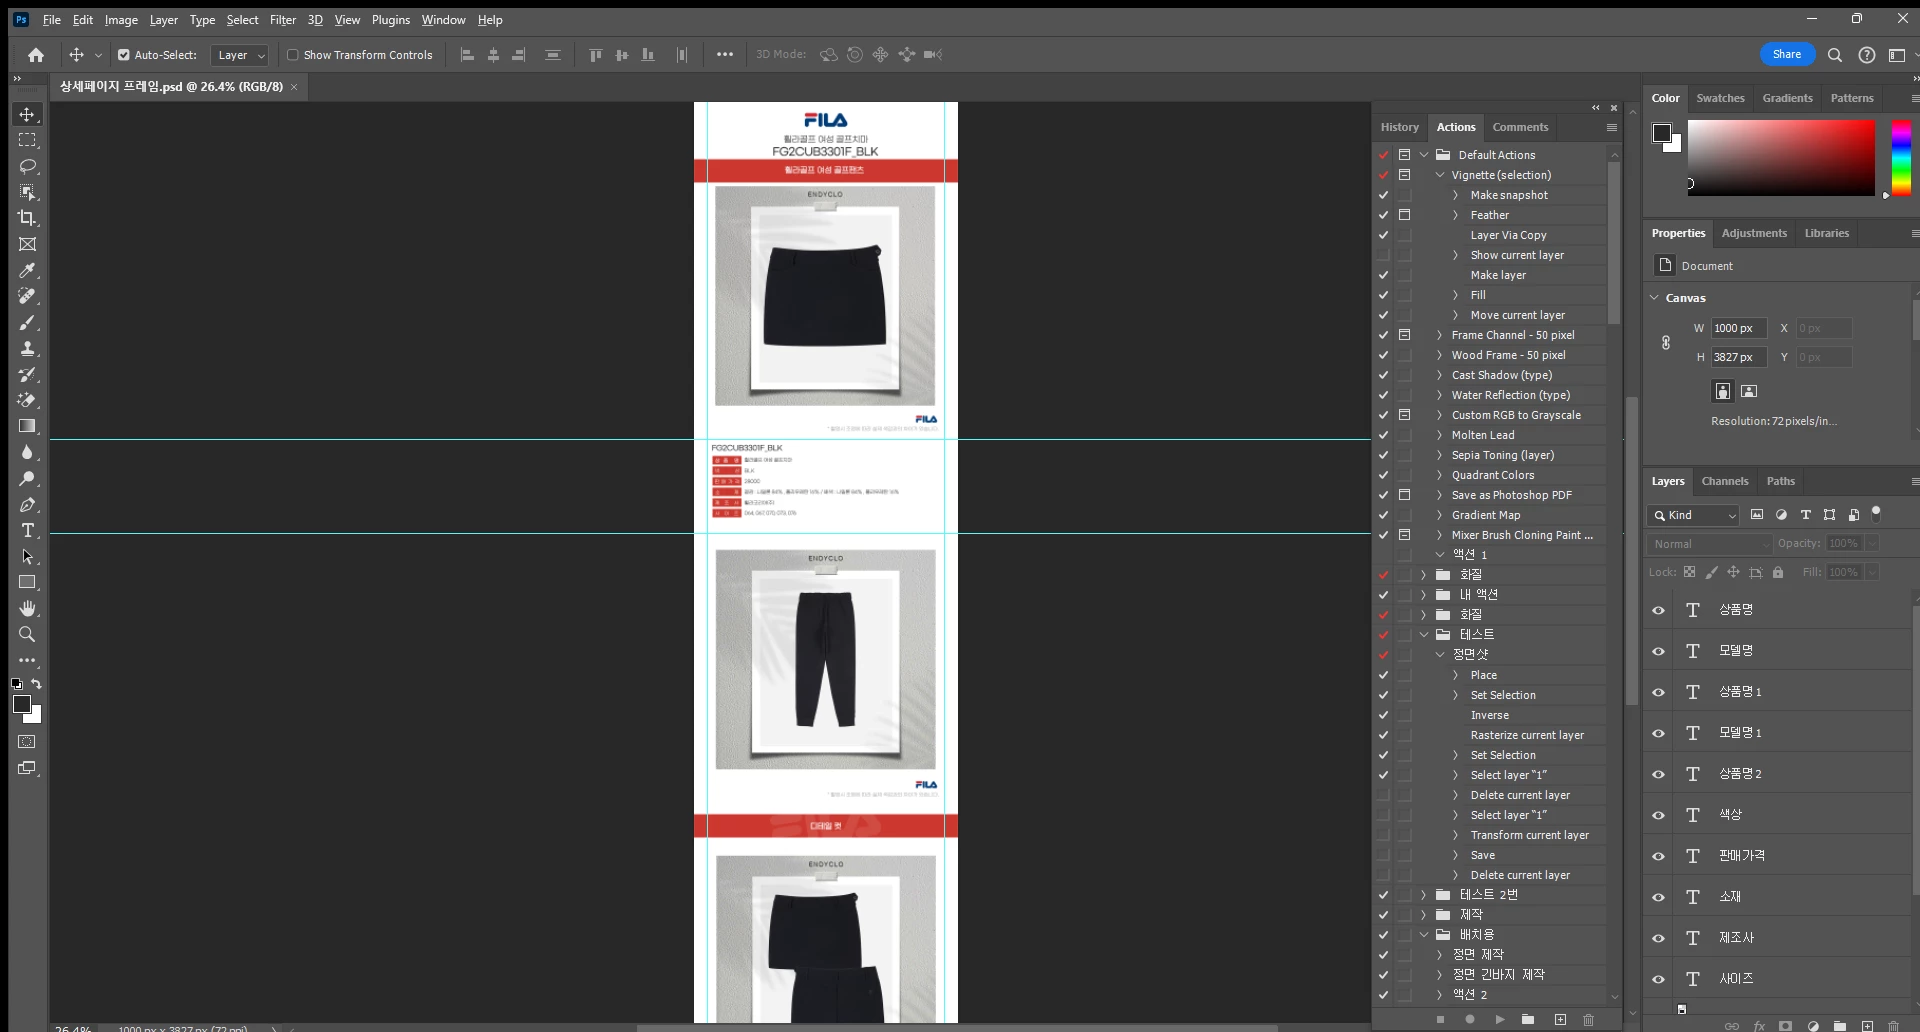Switch to the Swatches tab
The width and height of the screenshot is (1920, 1032).
[x=1720, y=98]
